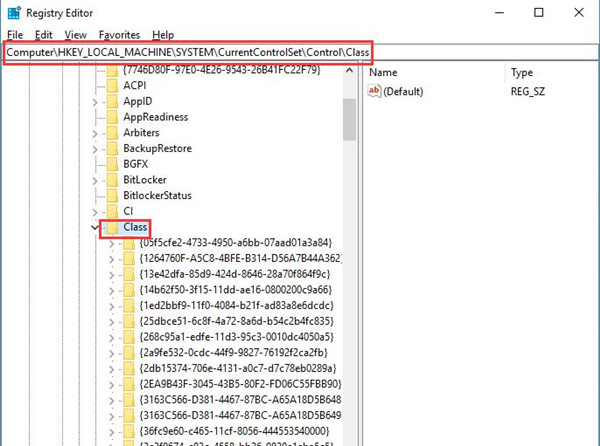The width and height of the screenshot is (600, 446).
Task: Open the Favorites menu
Action: 119,35
